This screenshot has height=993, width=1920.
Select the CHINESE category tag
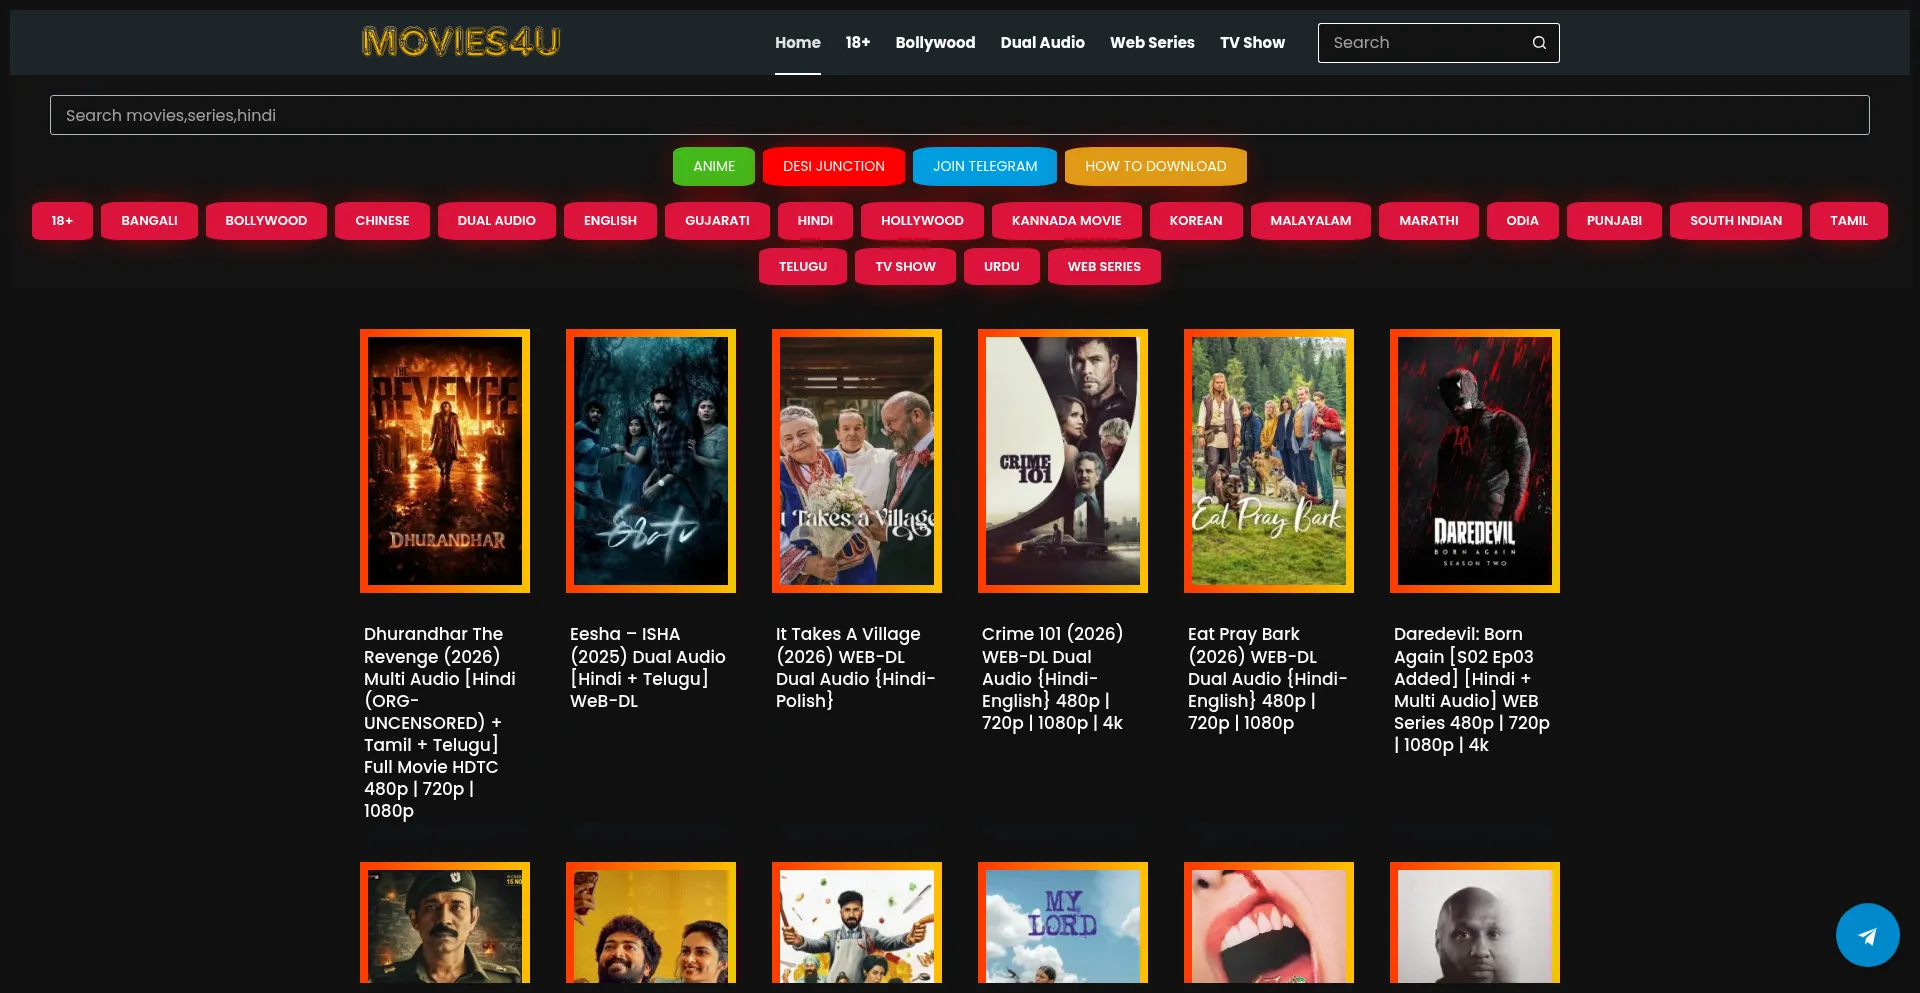click(382, 221)
